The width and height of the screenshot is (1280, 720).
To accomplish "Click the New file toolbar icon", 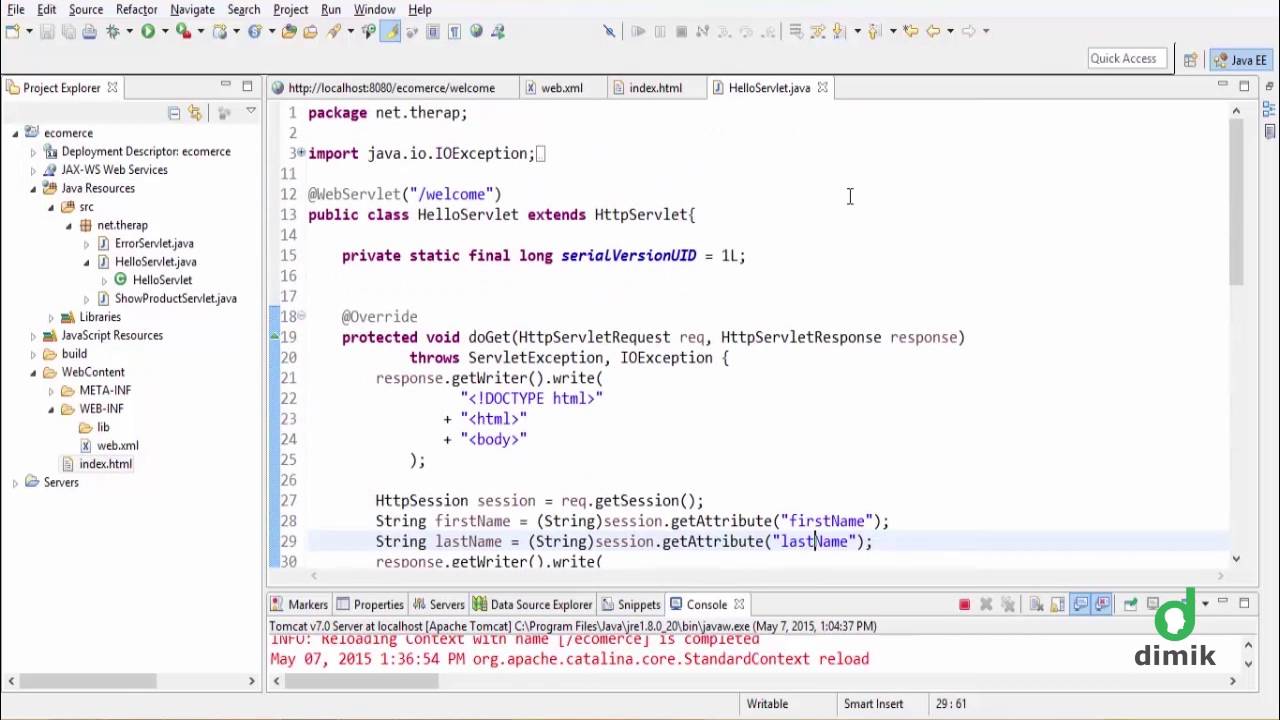I will click(12, 31).
